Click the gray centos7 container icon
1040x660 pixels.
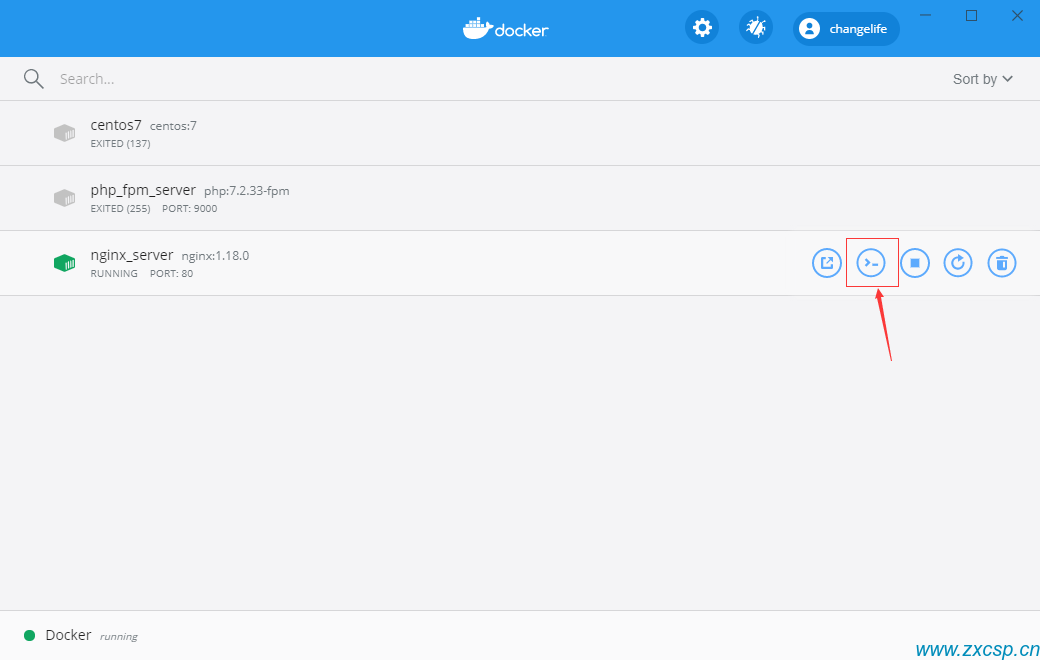pos(64,133)
